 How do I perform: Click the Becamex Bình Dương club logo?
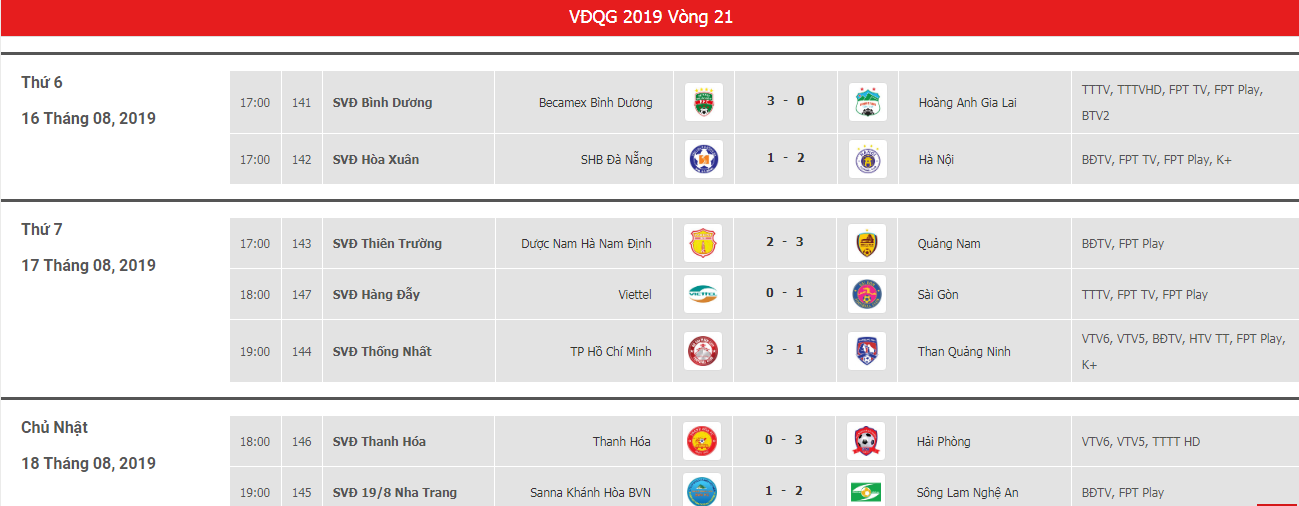tap(703, 102)
